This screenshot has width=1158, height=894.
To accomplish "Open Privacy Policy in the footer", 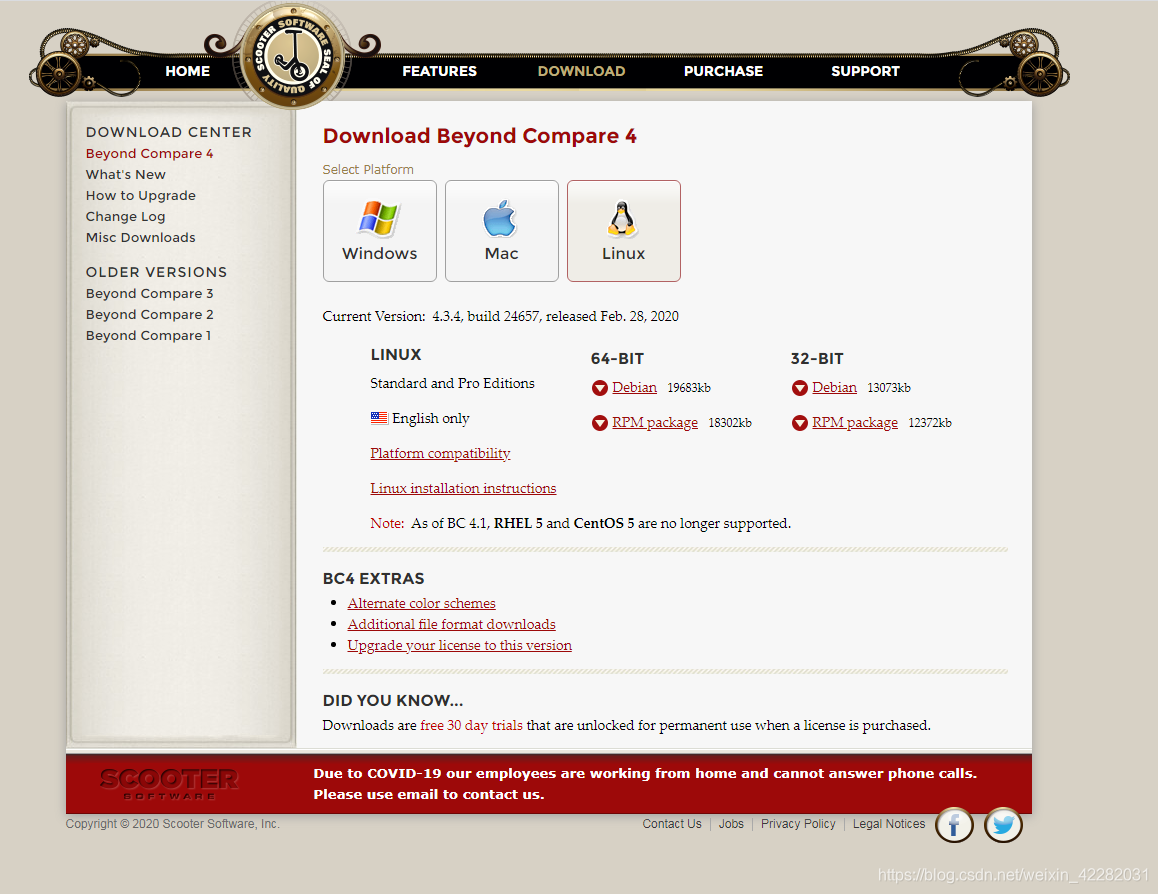I will (x=797, y=823).
